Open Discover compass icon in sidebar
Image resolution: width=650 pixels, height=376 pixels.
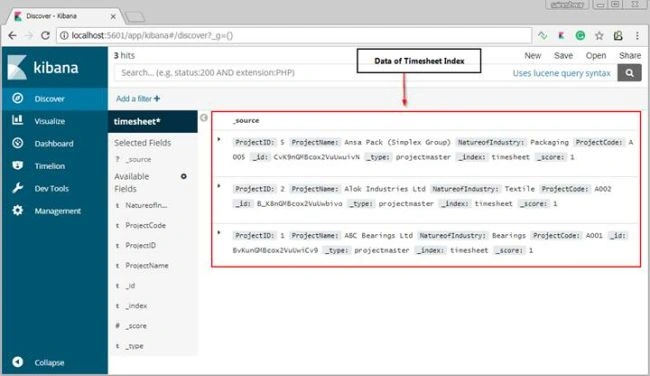[17, 98]
